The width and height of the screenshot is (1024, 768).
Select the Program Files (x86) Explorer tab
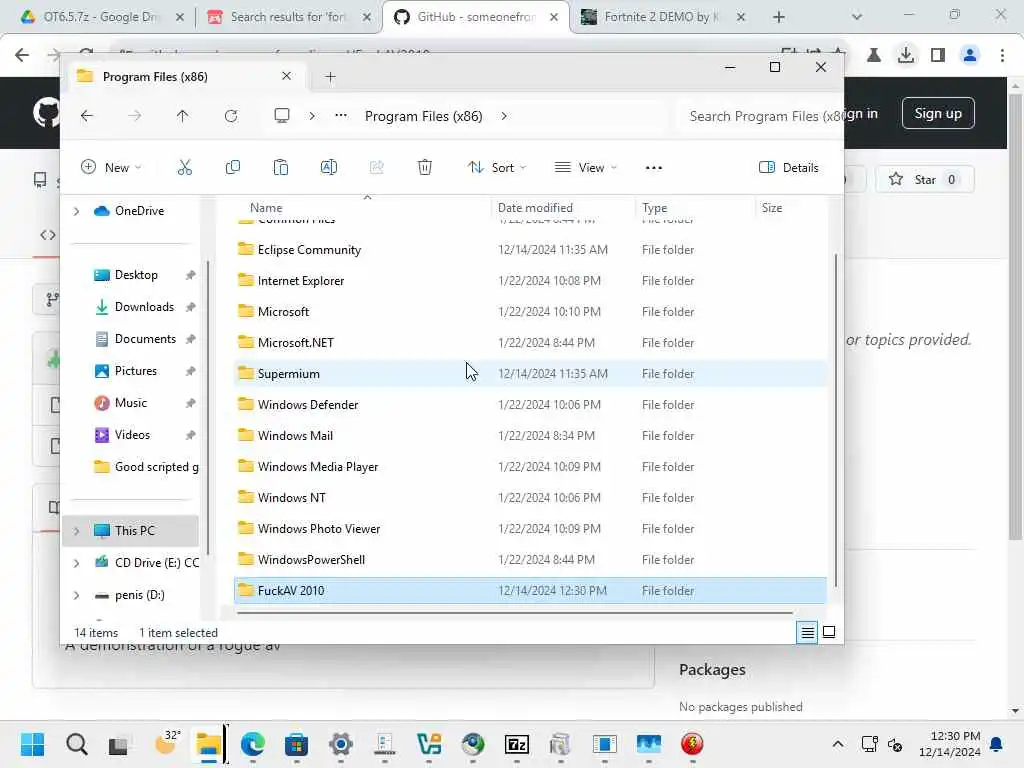coord(185,77)
